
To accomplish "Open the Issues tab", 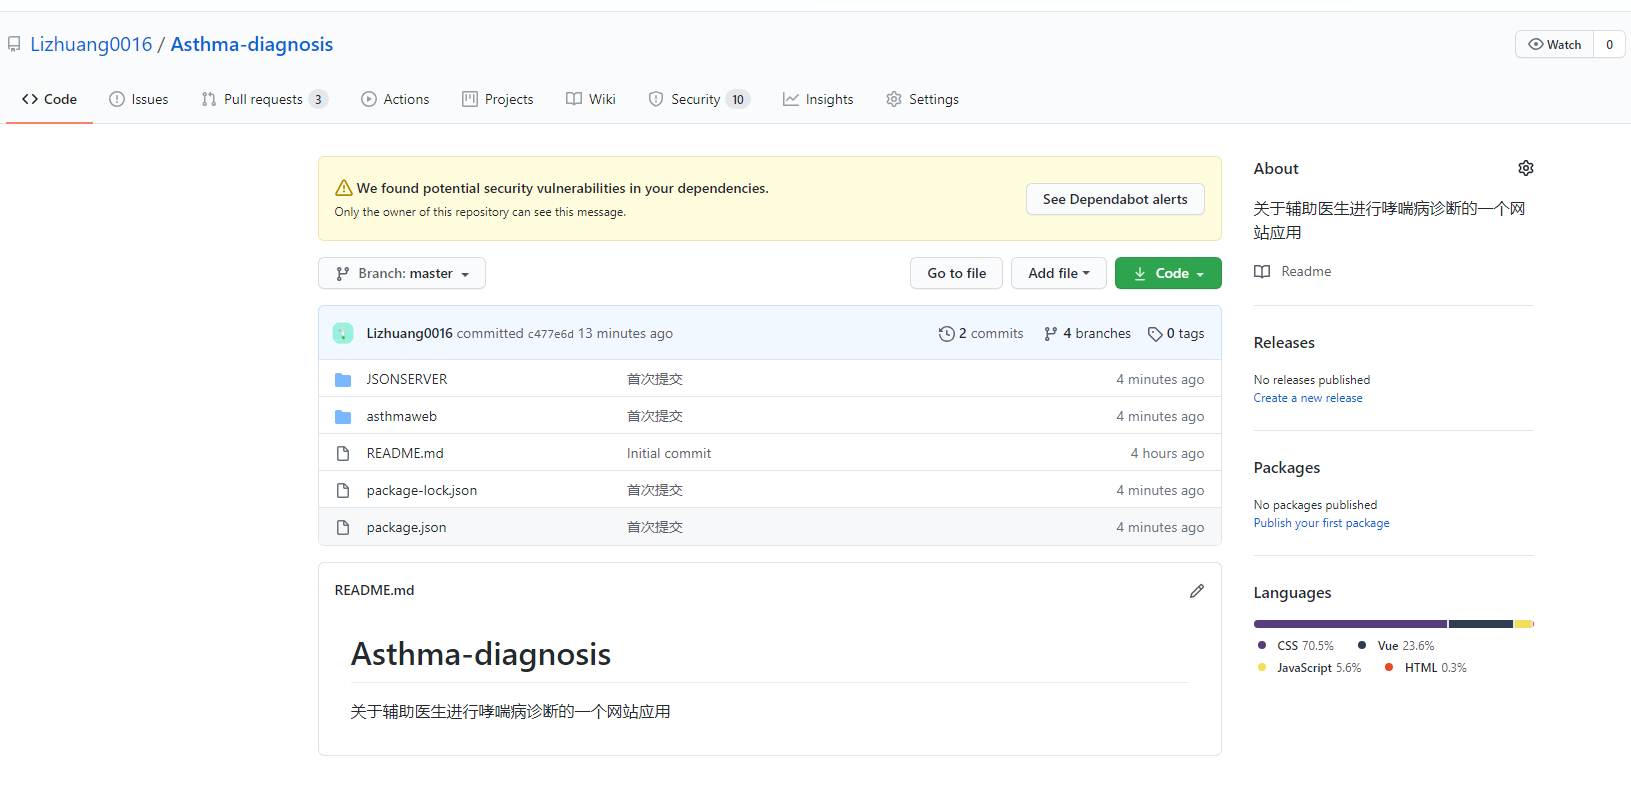I will (139, 99).
